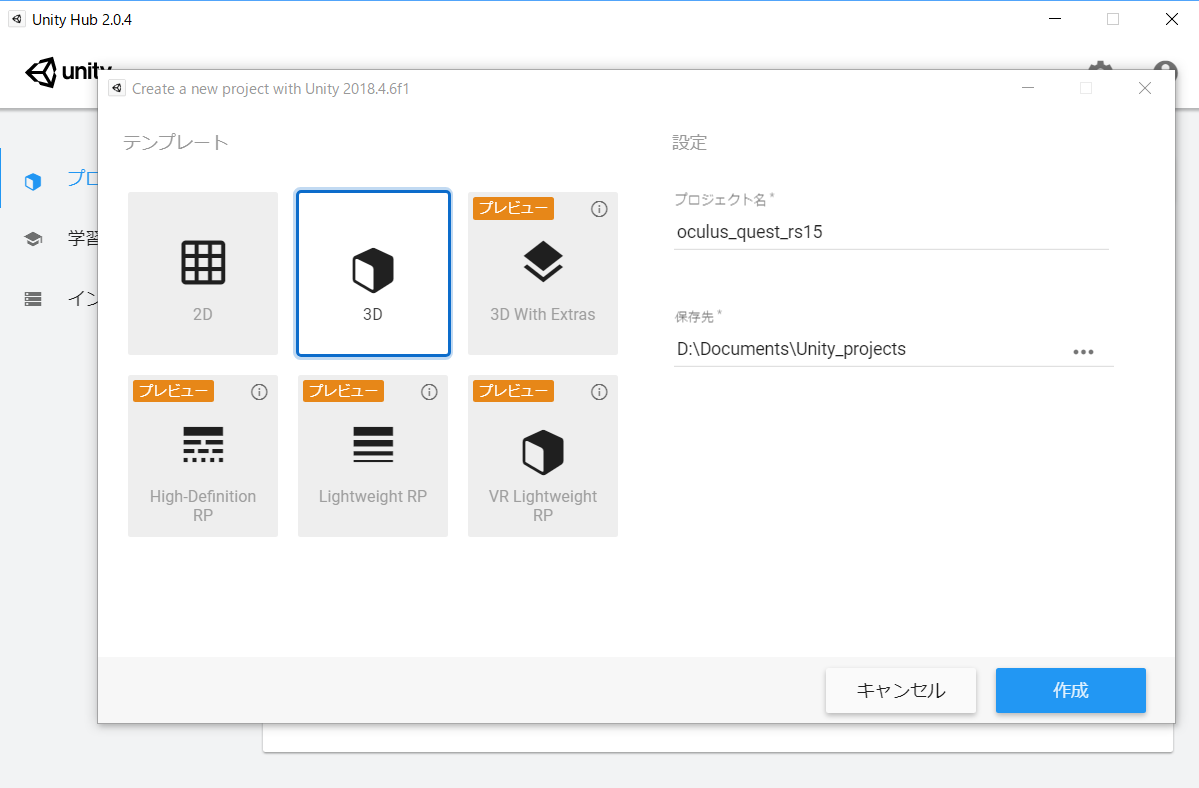Click the 3D cube icon
1199x788 pixels.
click(373, 270)
